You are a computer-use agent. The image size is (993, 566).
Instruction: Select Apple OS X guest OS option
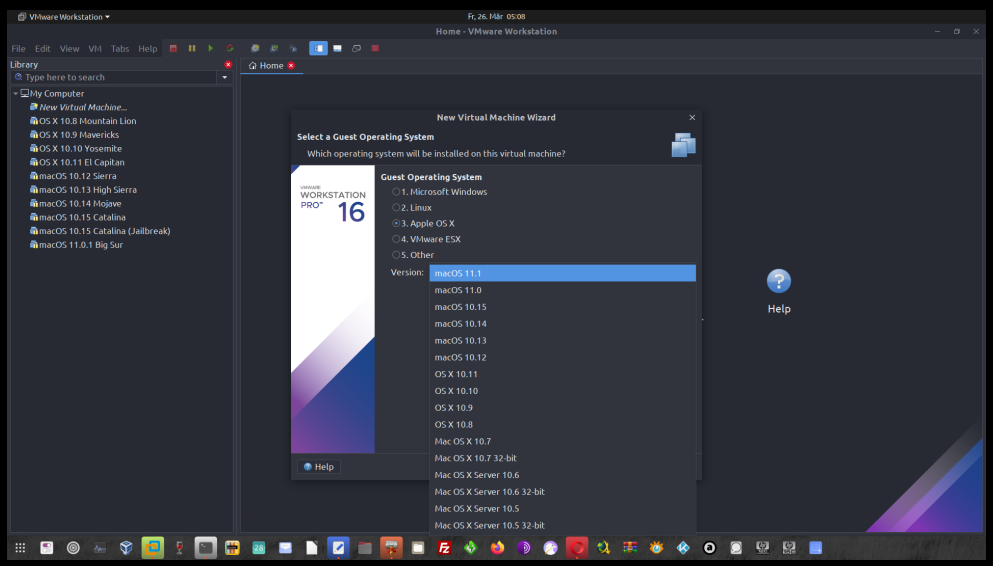tap(424, 223)
